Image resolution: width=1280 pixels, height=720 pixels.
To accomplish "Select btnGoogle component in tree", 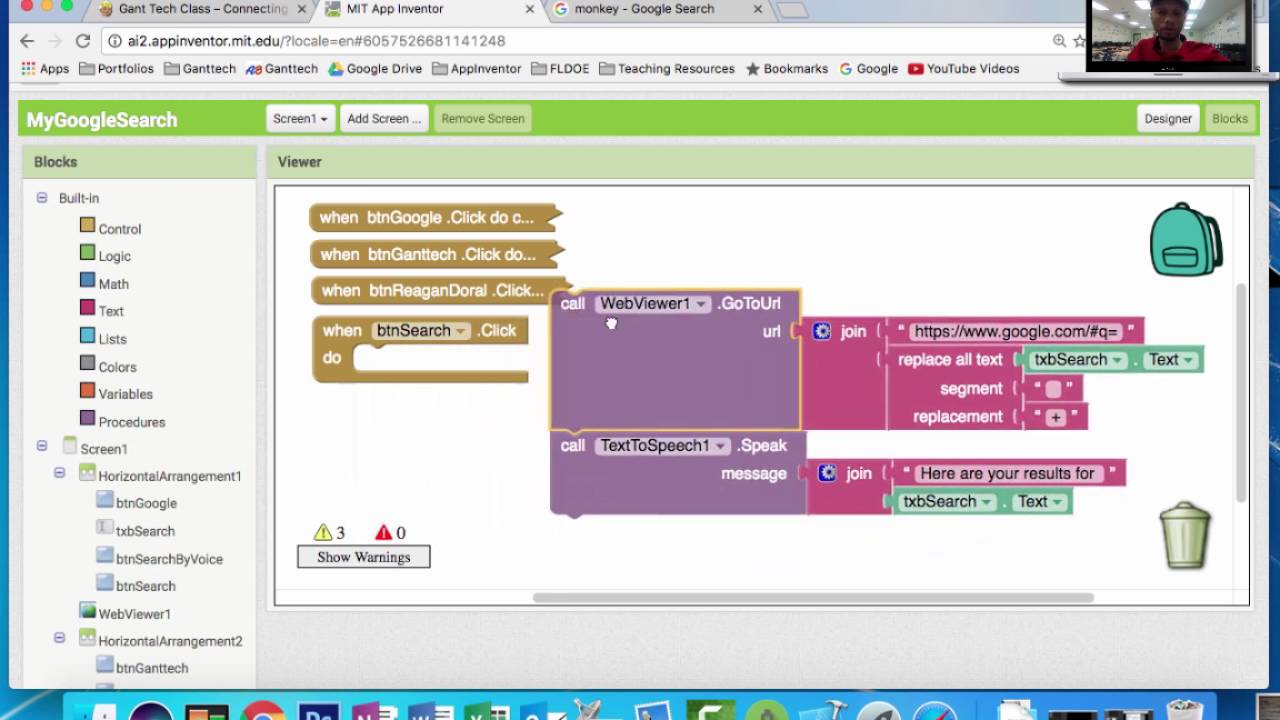I will 146,503.
